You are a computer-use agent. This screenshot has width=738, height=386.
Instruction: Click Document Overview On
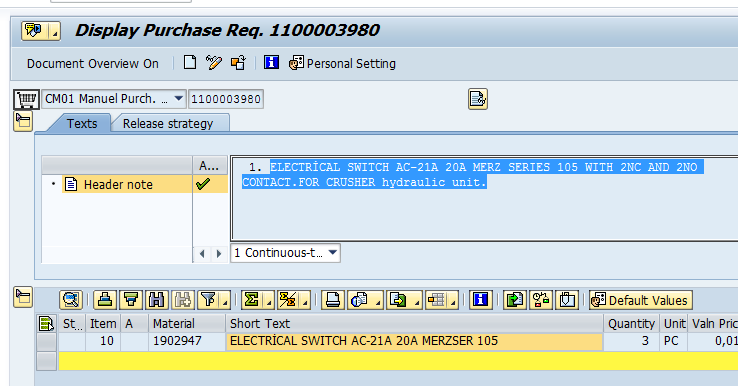(93, 64)
